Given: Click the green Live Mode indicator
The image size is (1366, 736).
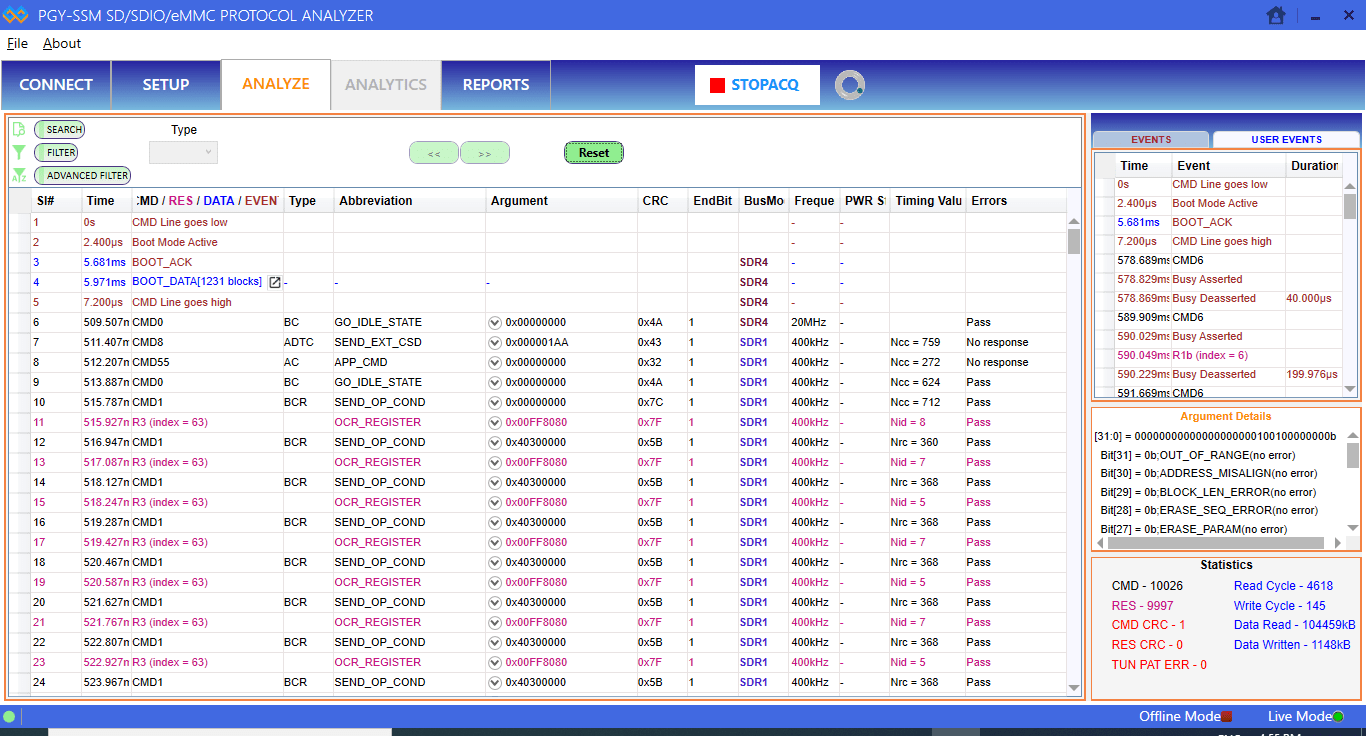Looking at the screenshot, I should coord(1337,716).
